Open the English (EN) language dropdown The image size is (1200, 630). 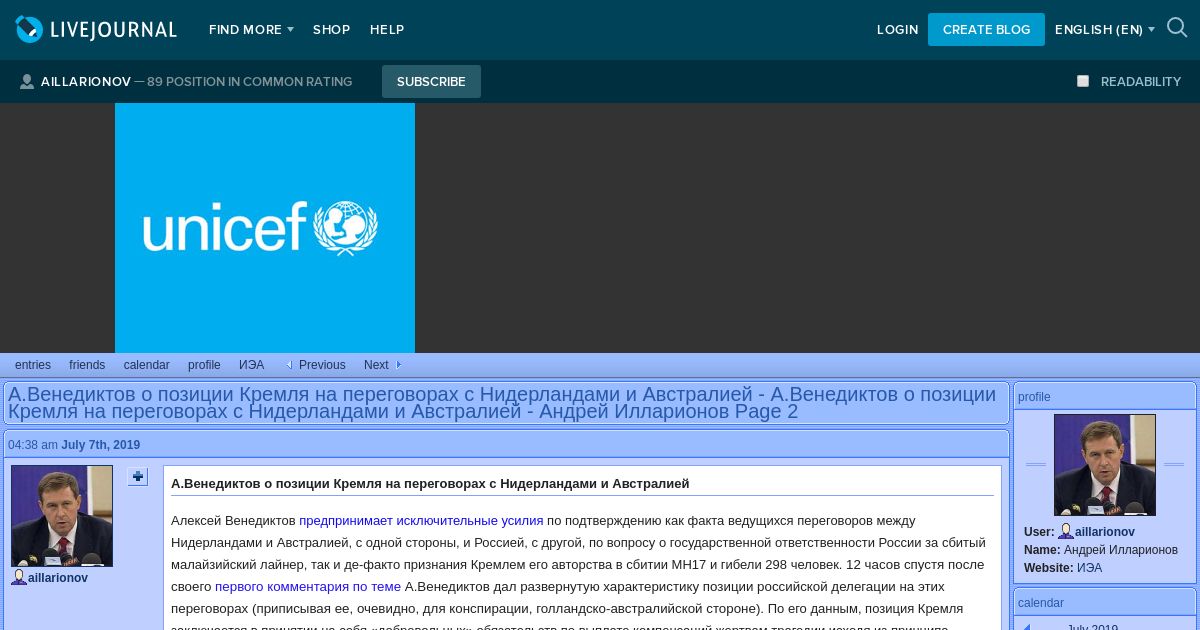(1105, 30)
